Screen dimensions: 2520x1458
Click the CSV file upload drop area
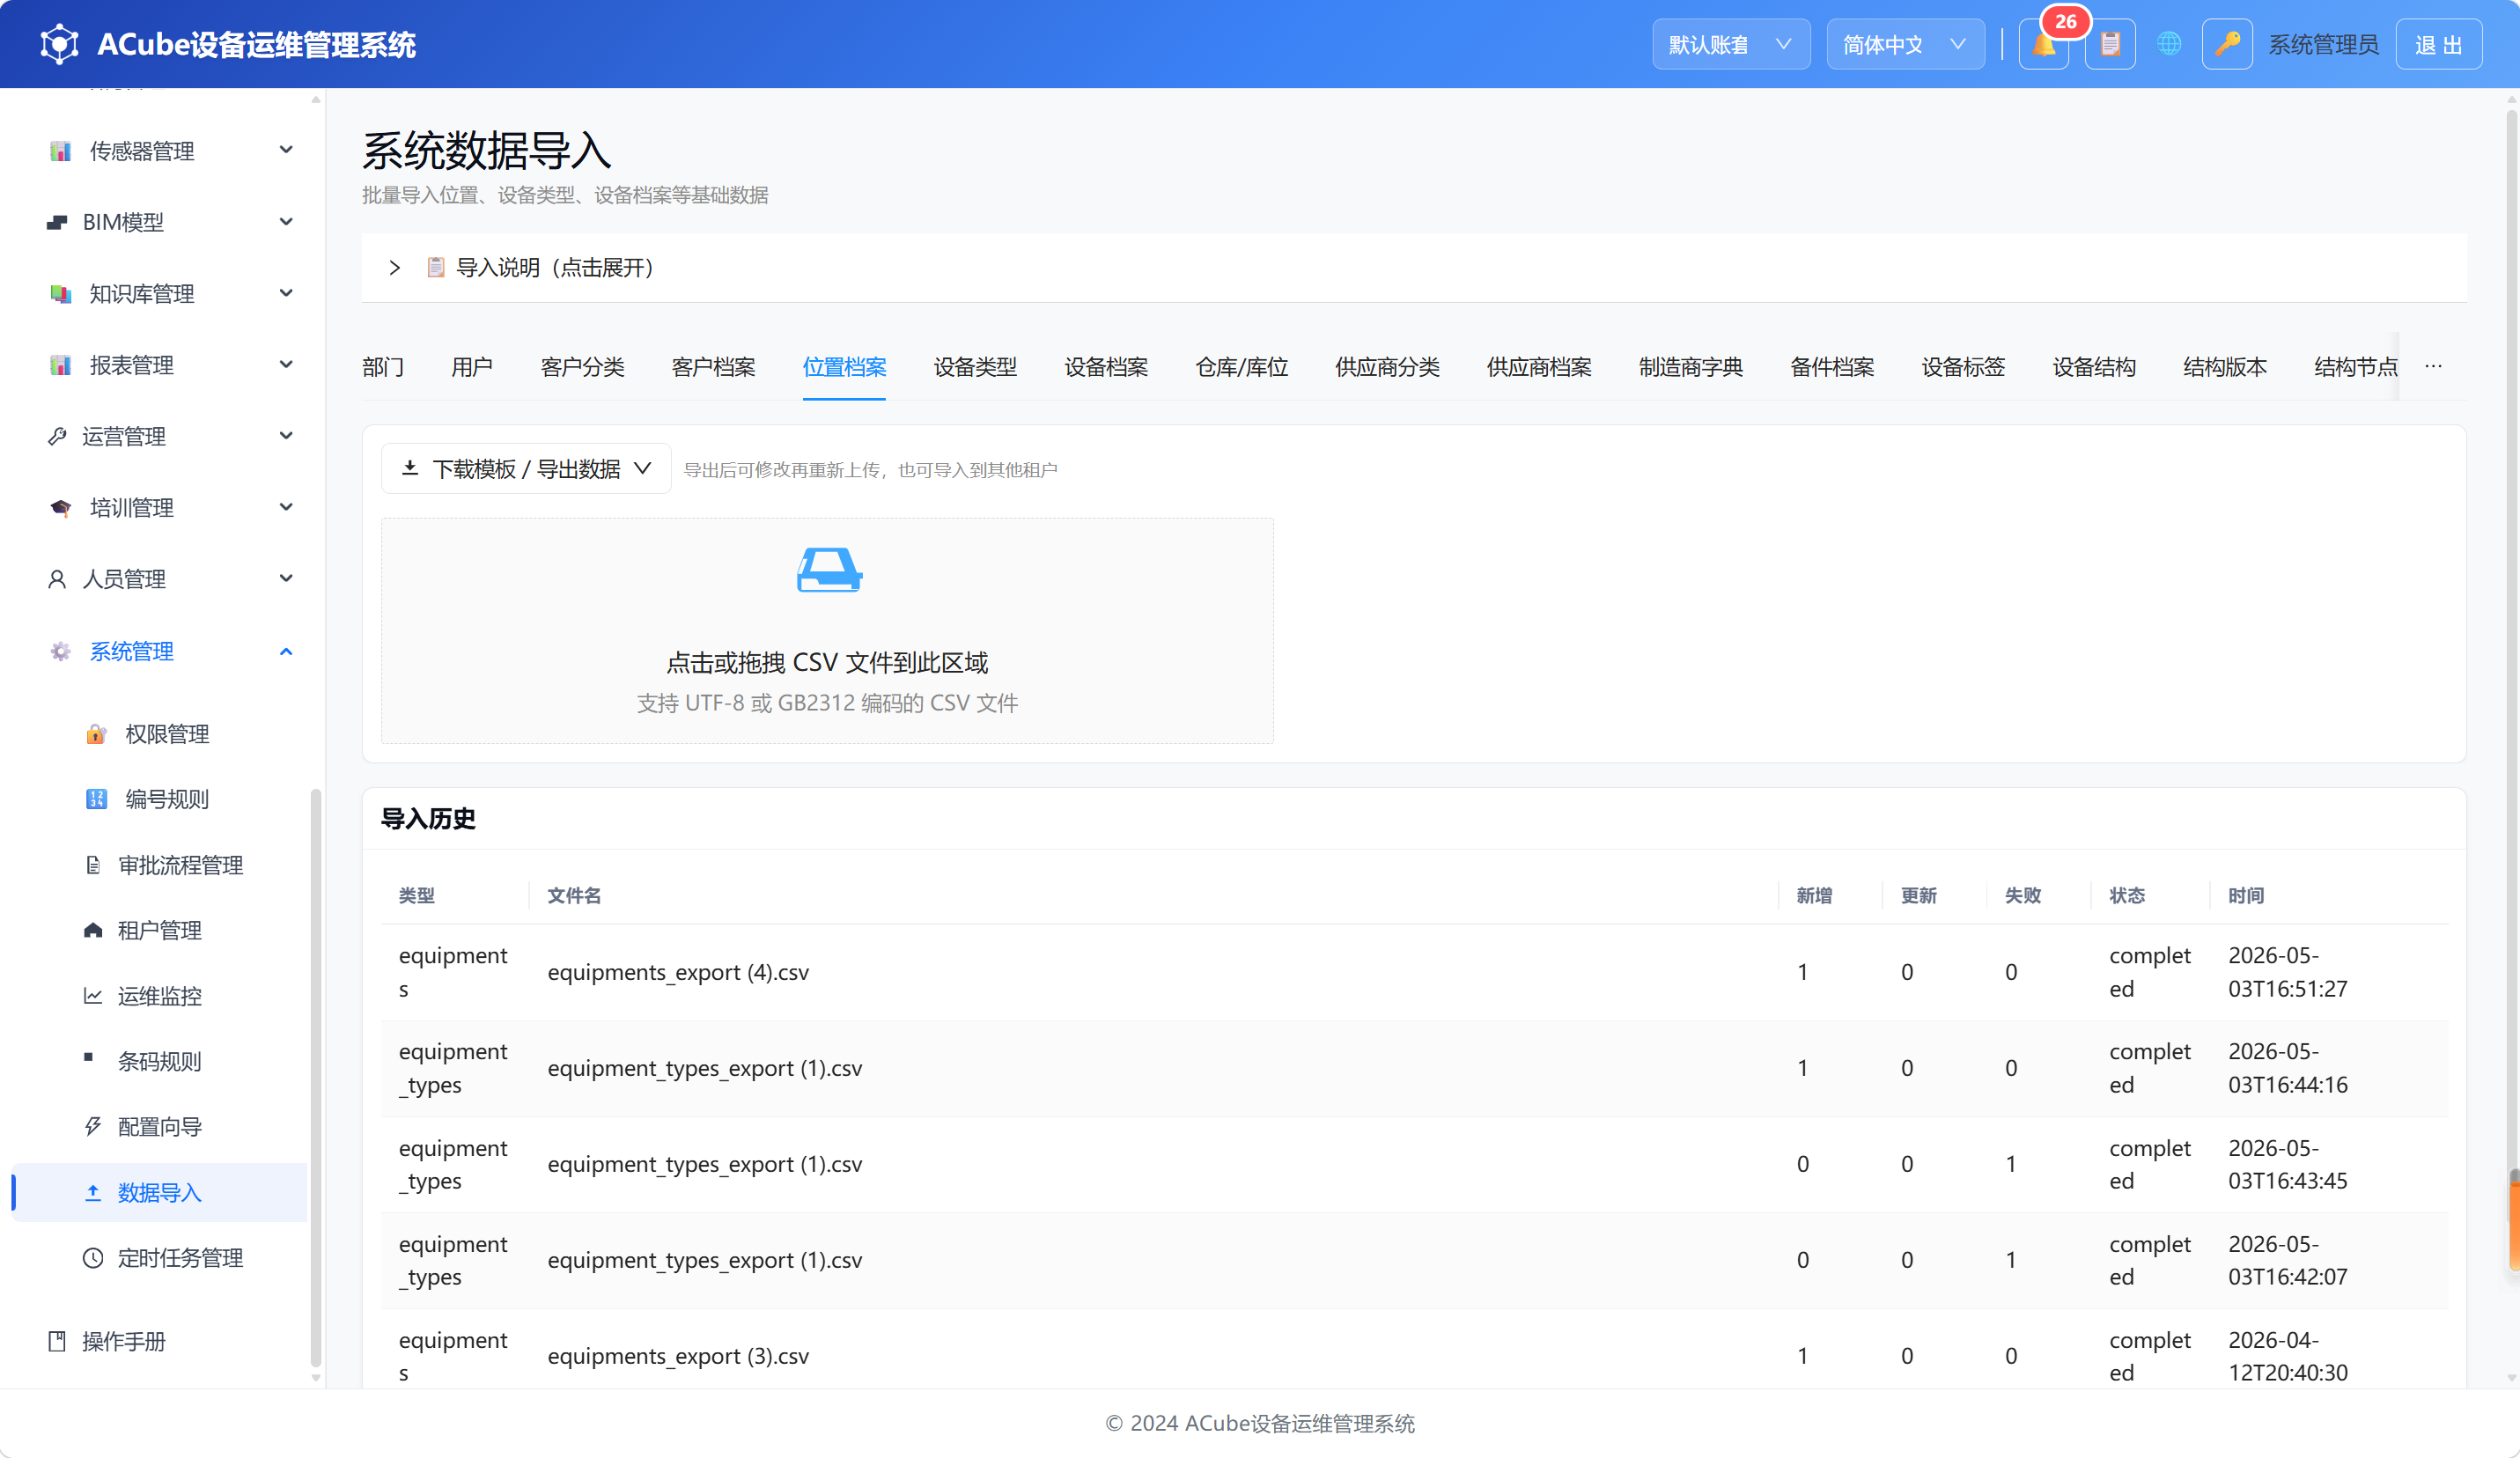[x=827, y=631]
